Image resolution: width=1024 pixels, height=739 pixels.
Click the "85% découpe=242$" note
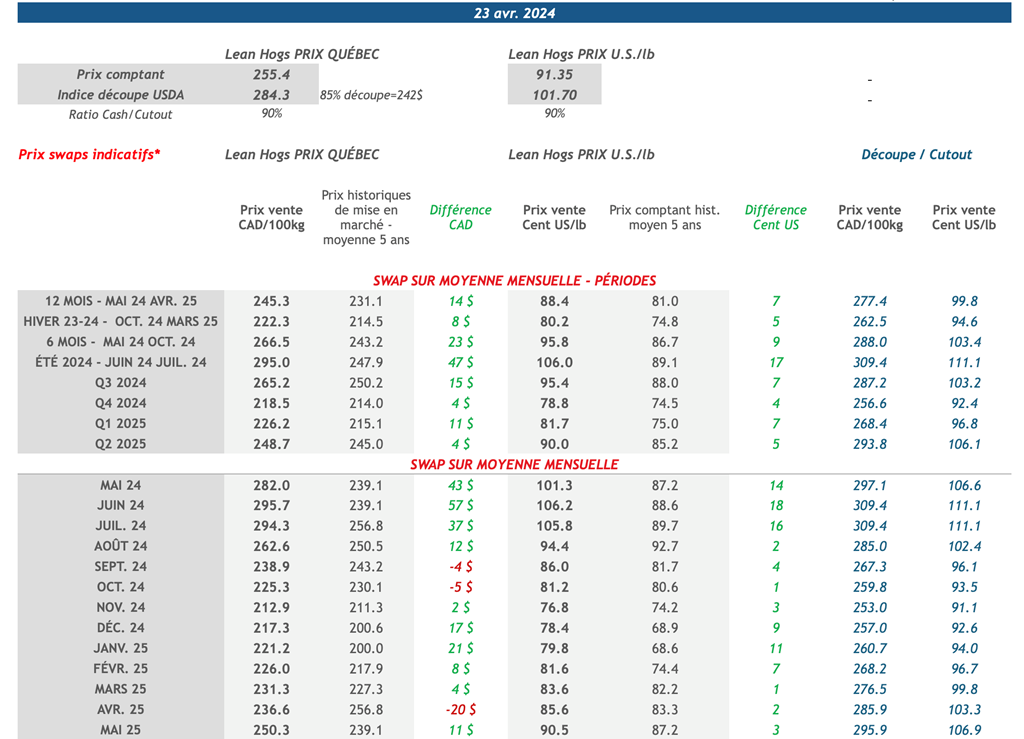coord(371,95)
